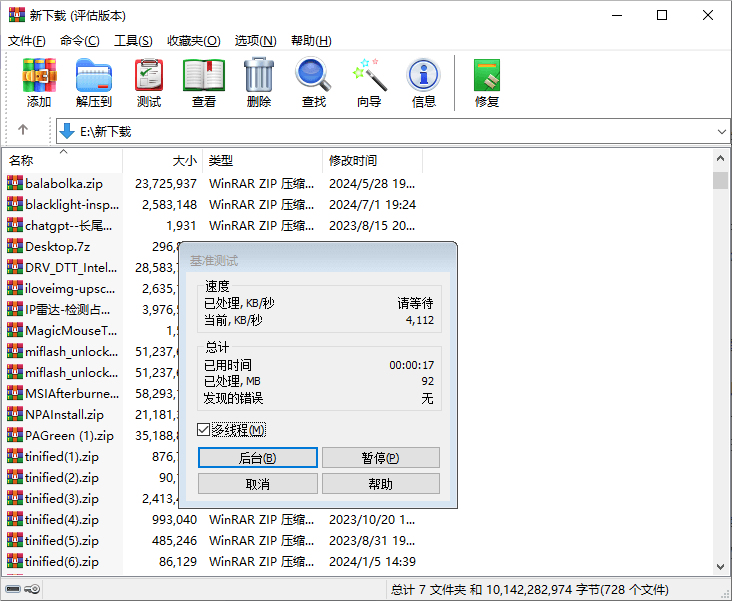This screenshot has width=732, height=601.
Task: Click the 取消 button in benchmark dialog
Action: (258, 484)
